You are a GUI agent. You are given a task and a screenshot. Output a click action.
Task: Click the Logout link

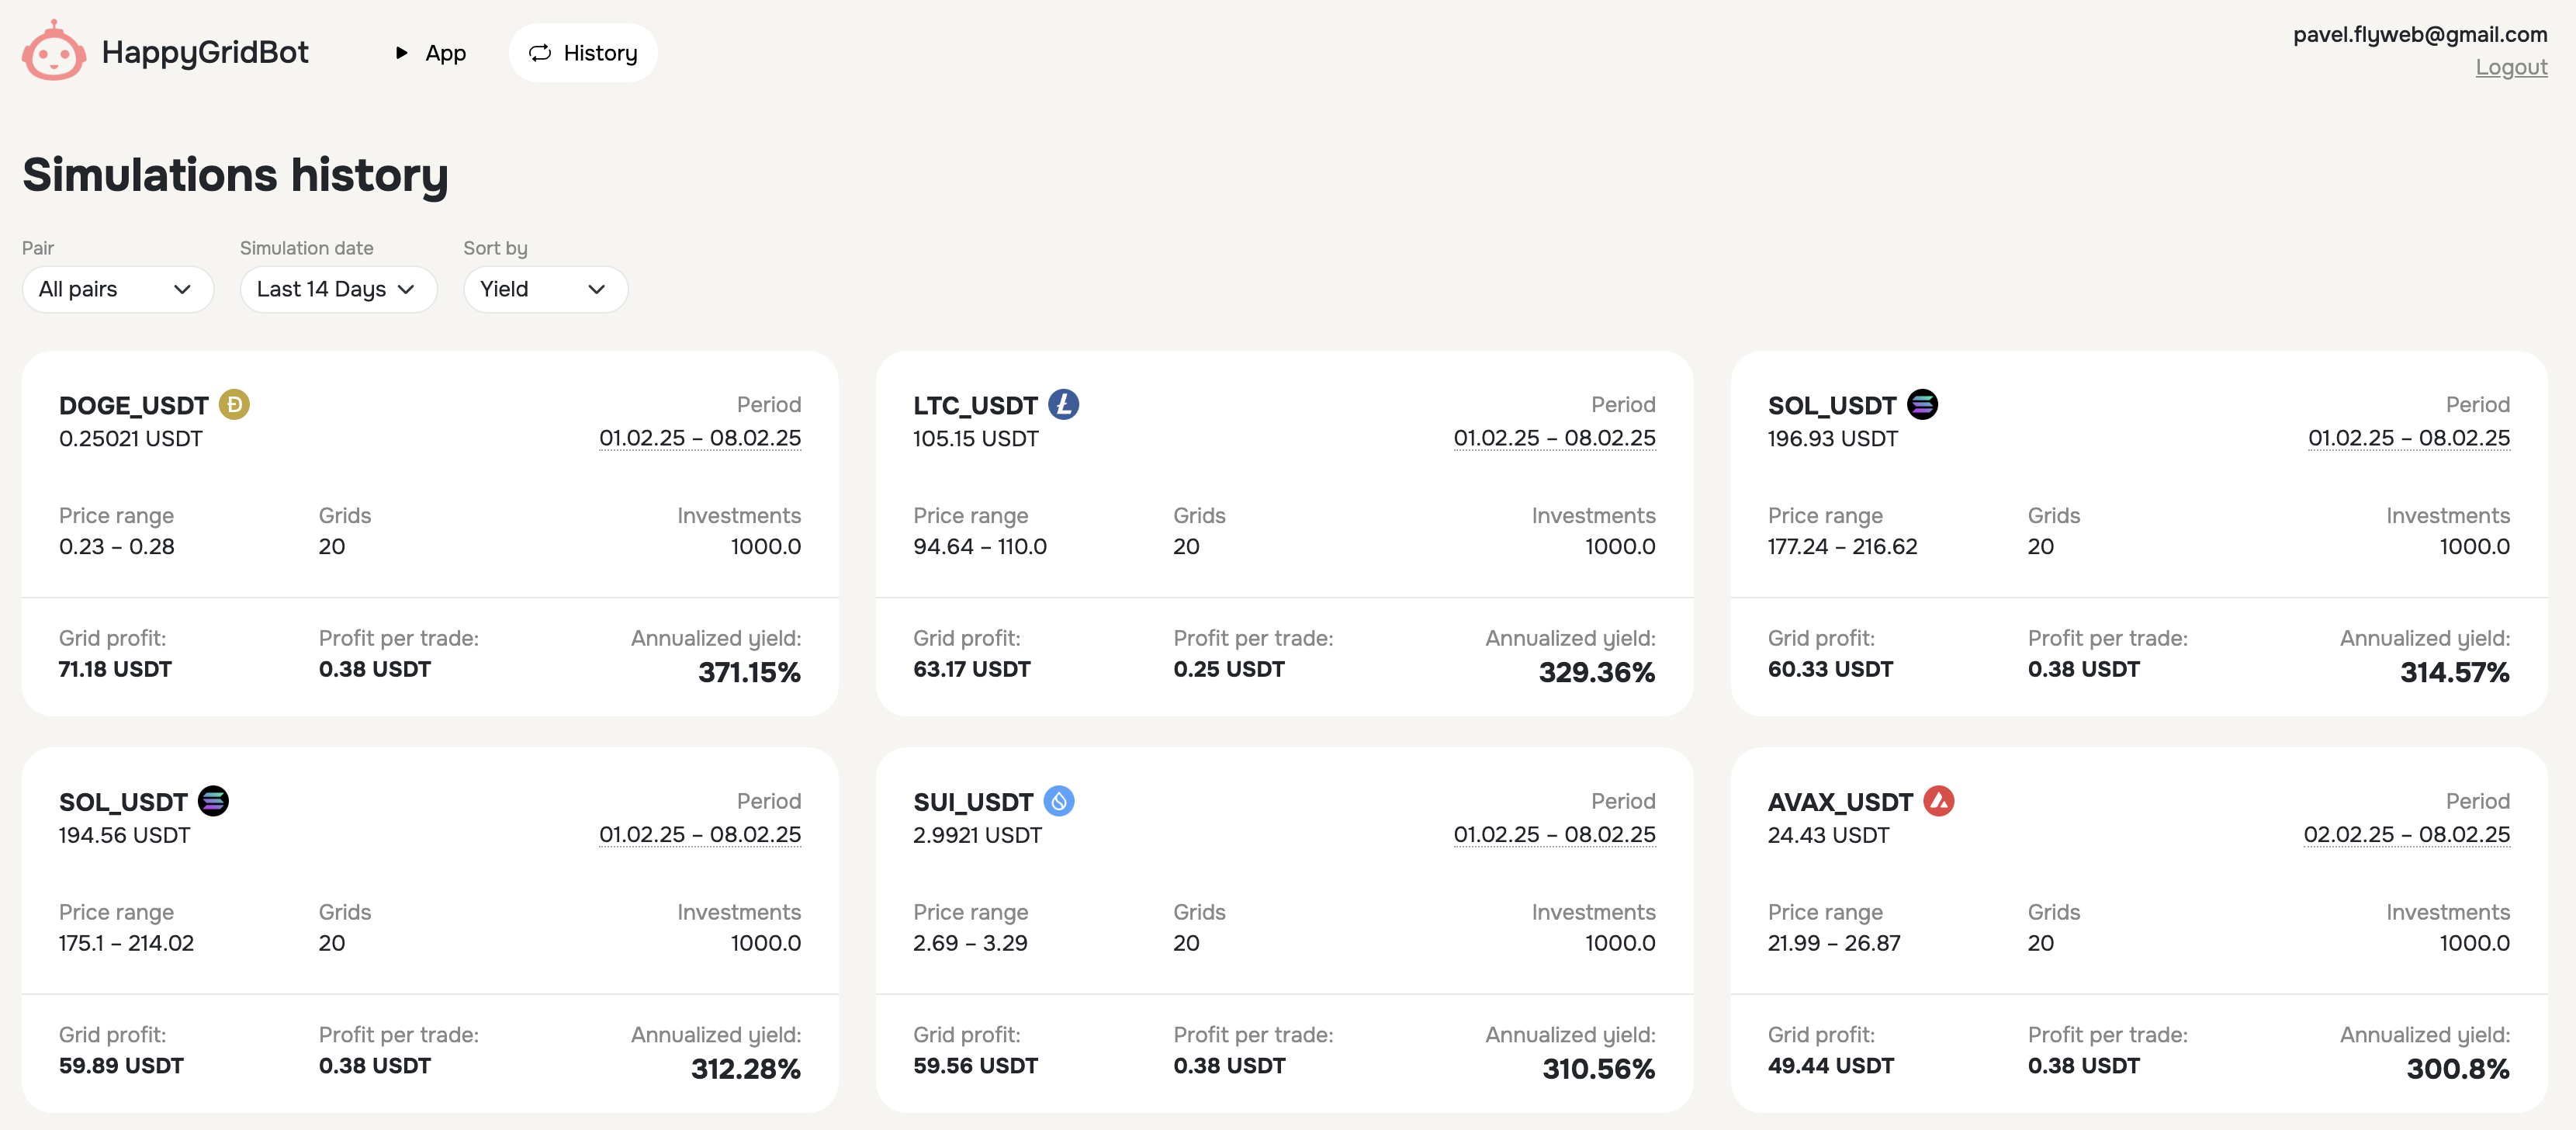(x=2510, y=67)
